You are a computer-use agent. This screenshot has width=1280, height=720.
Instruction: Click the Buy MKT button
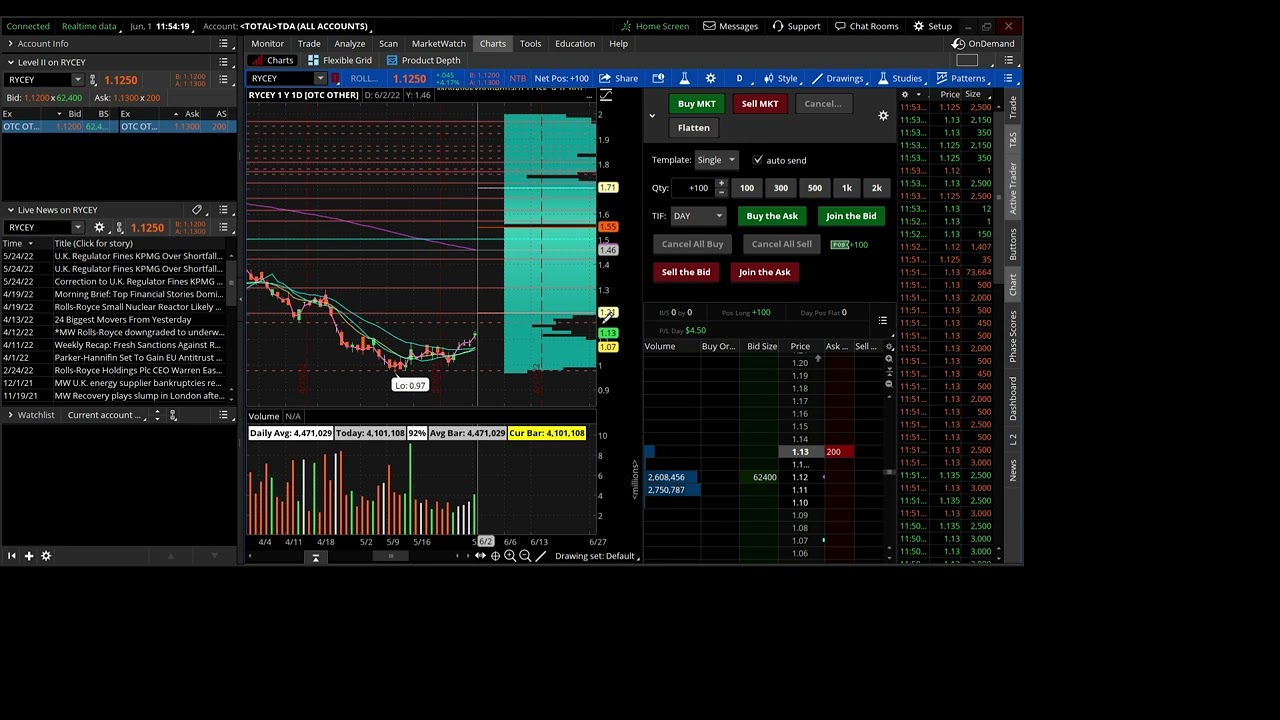(697, 104)
